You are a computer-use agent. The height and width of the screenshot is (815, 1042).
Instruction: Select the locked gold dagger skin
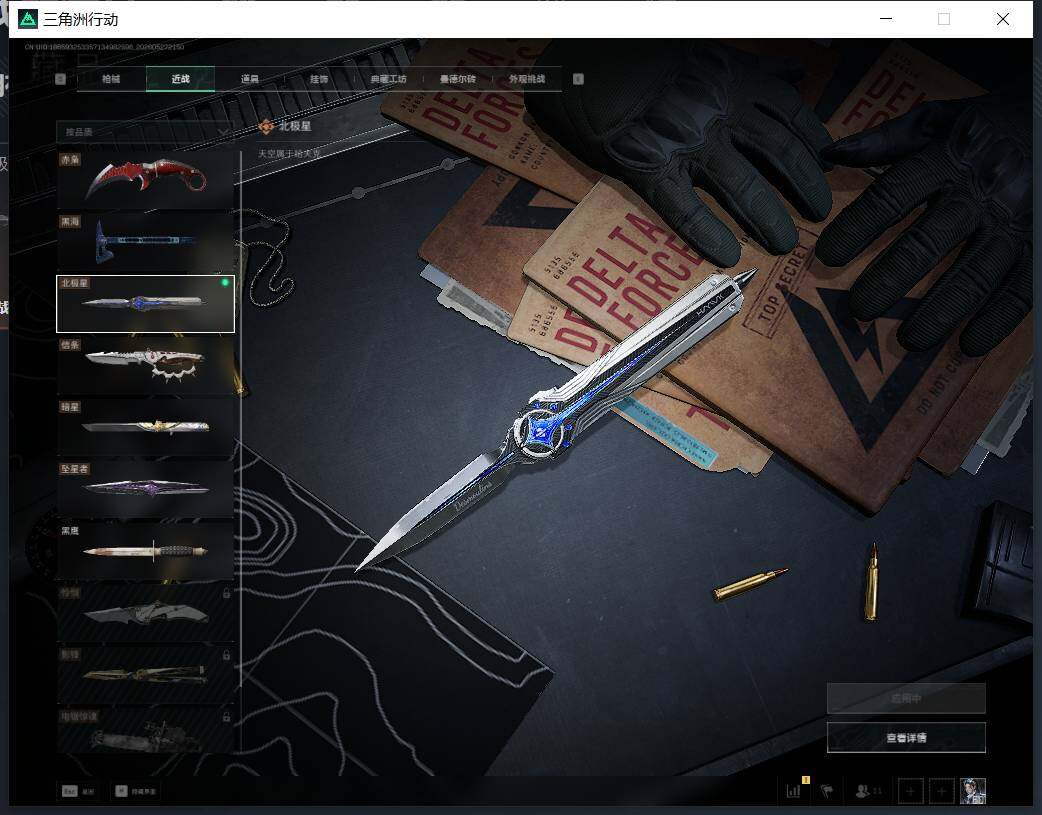tap(146, 675)
